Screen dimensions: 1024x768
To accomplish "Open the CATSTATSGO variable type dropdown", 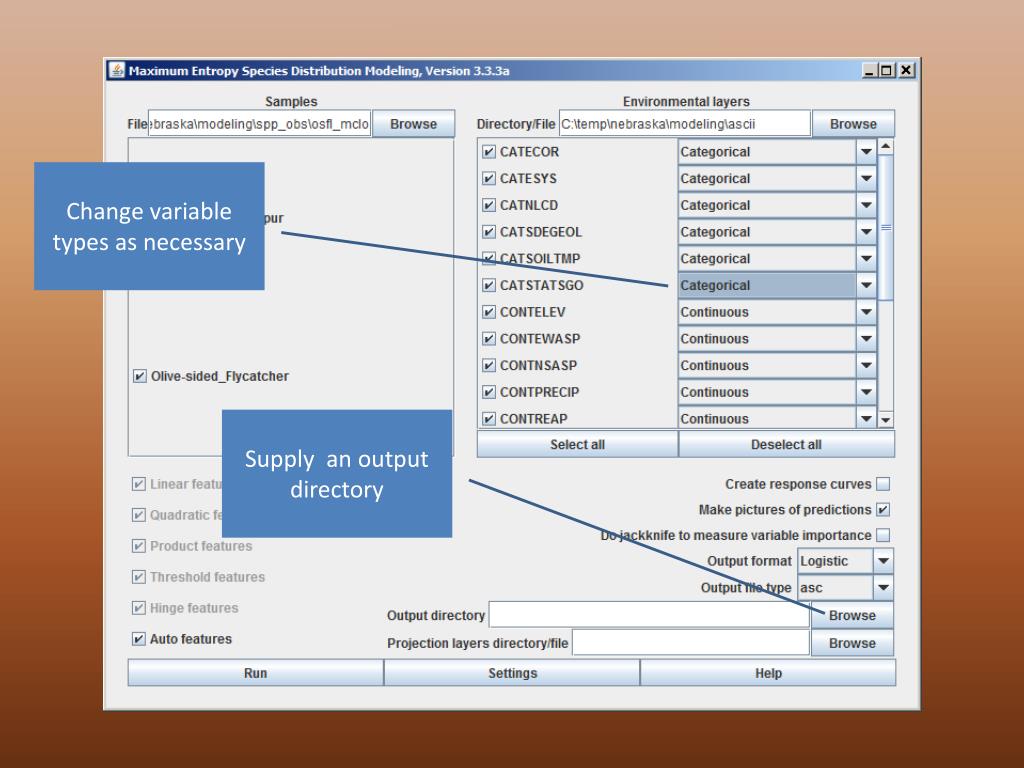I will (x=866, y=285).
